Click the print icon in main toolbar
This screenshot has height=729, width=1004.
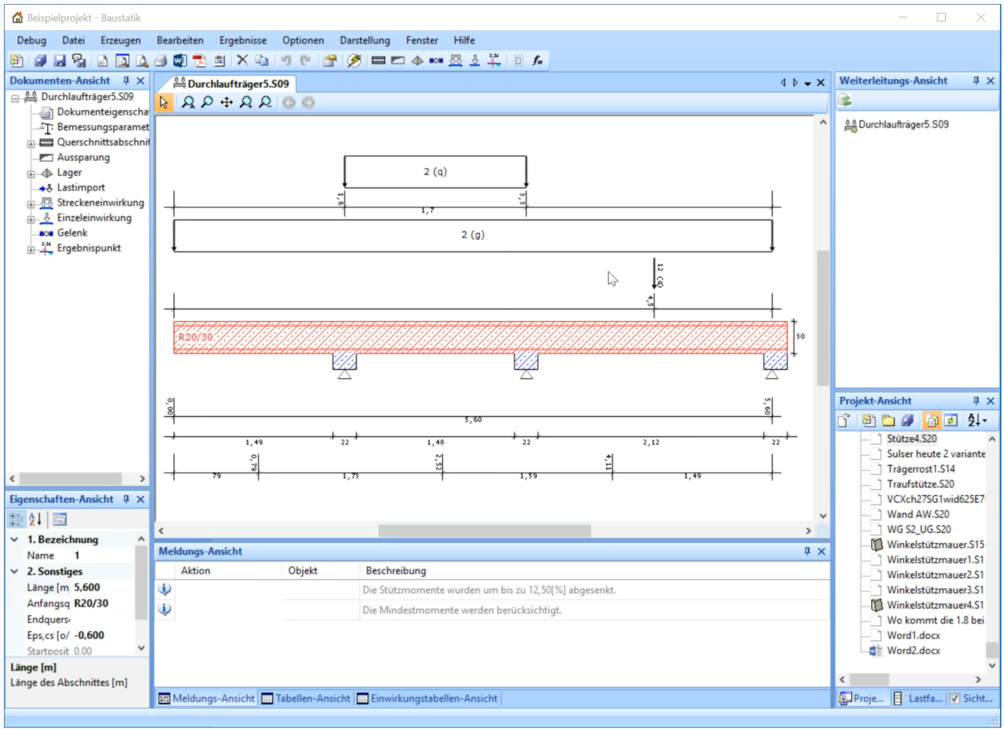coord(161,61)
